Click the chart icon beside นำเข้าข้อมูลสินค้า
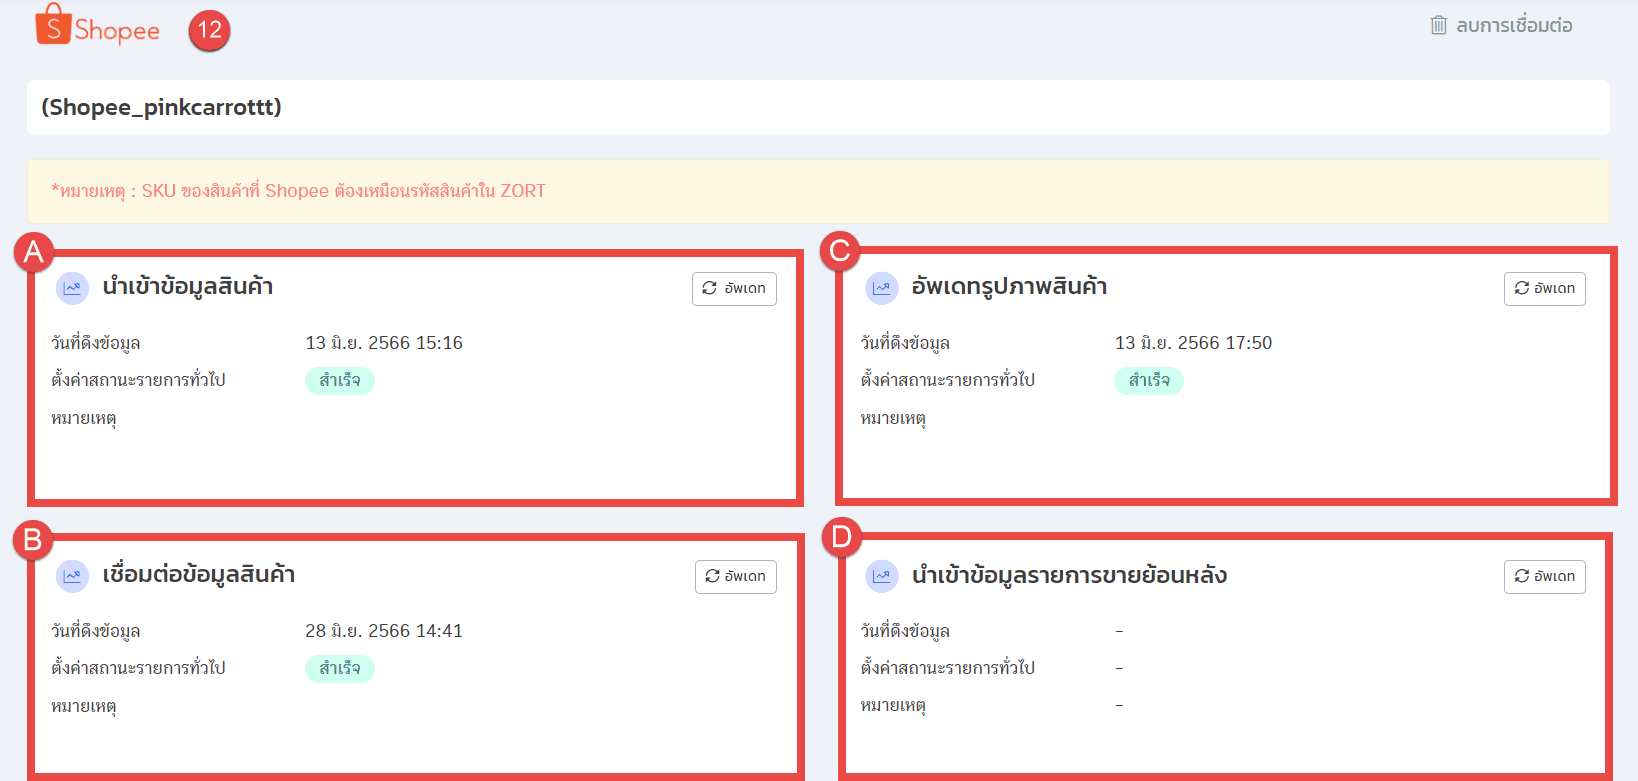Image resolution: width=1638 pixels, height=781 pixels. [x=72, y=288]
